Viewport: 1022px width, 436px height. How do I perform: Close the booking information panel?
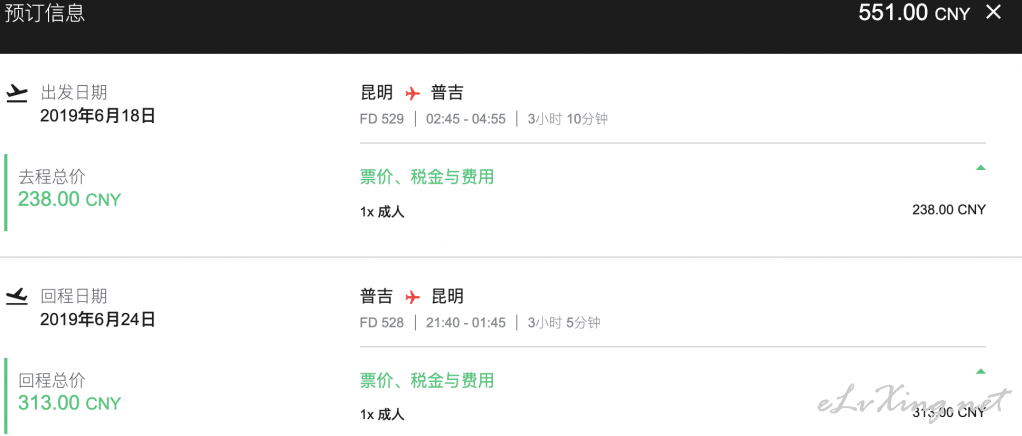point(993,12)
